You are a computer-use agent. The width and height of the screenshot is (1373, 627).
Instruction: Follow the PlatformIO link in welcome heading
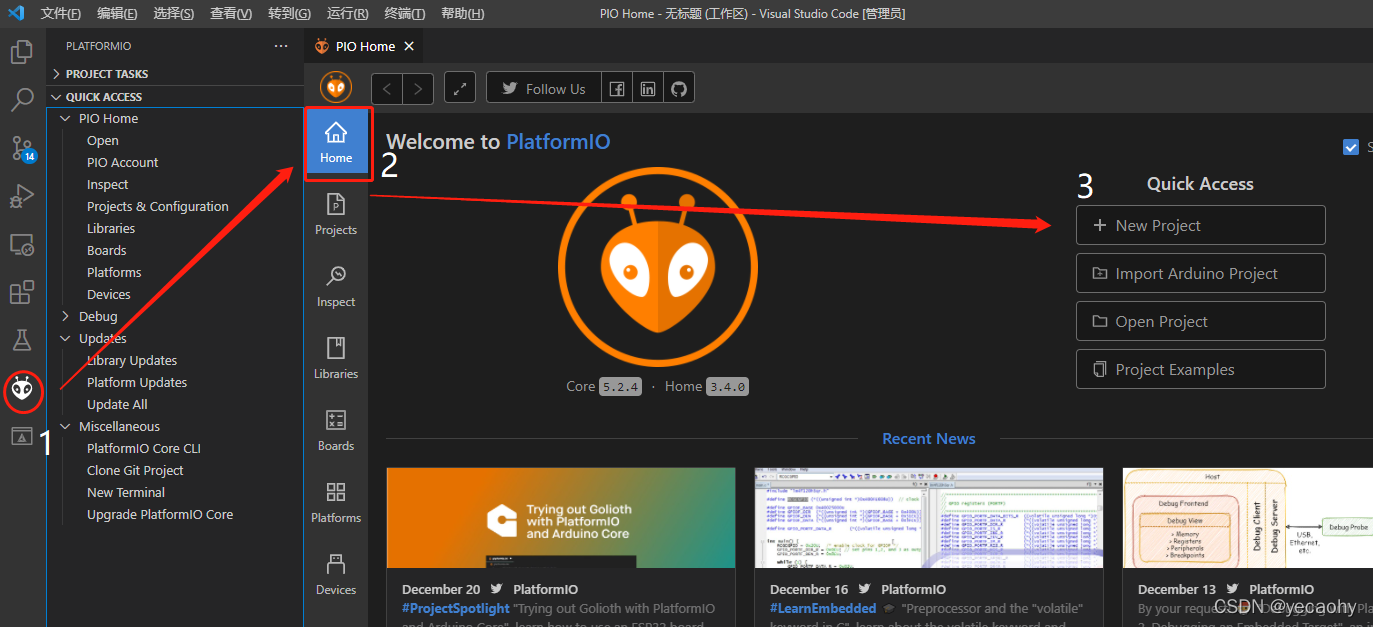point(558,142)
